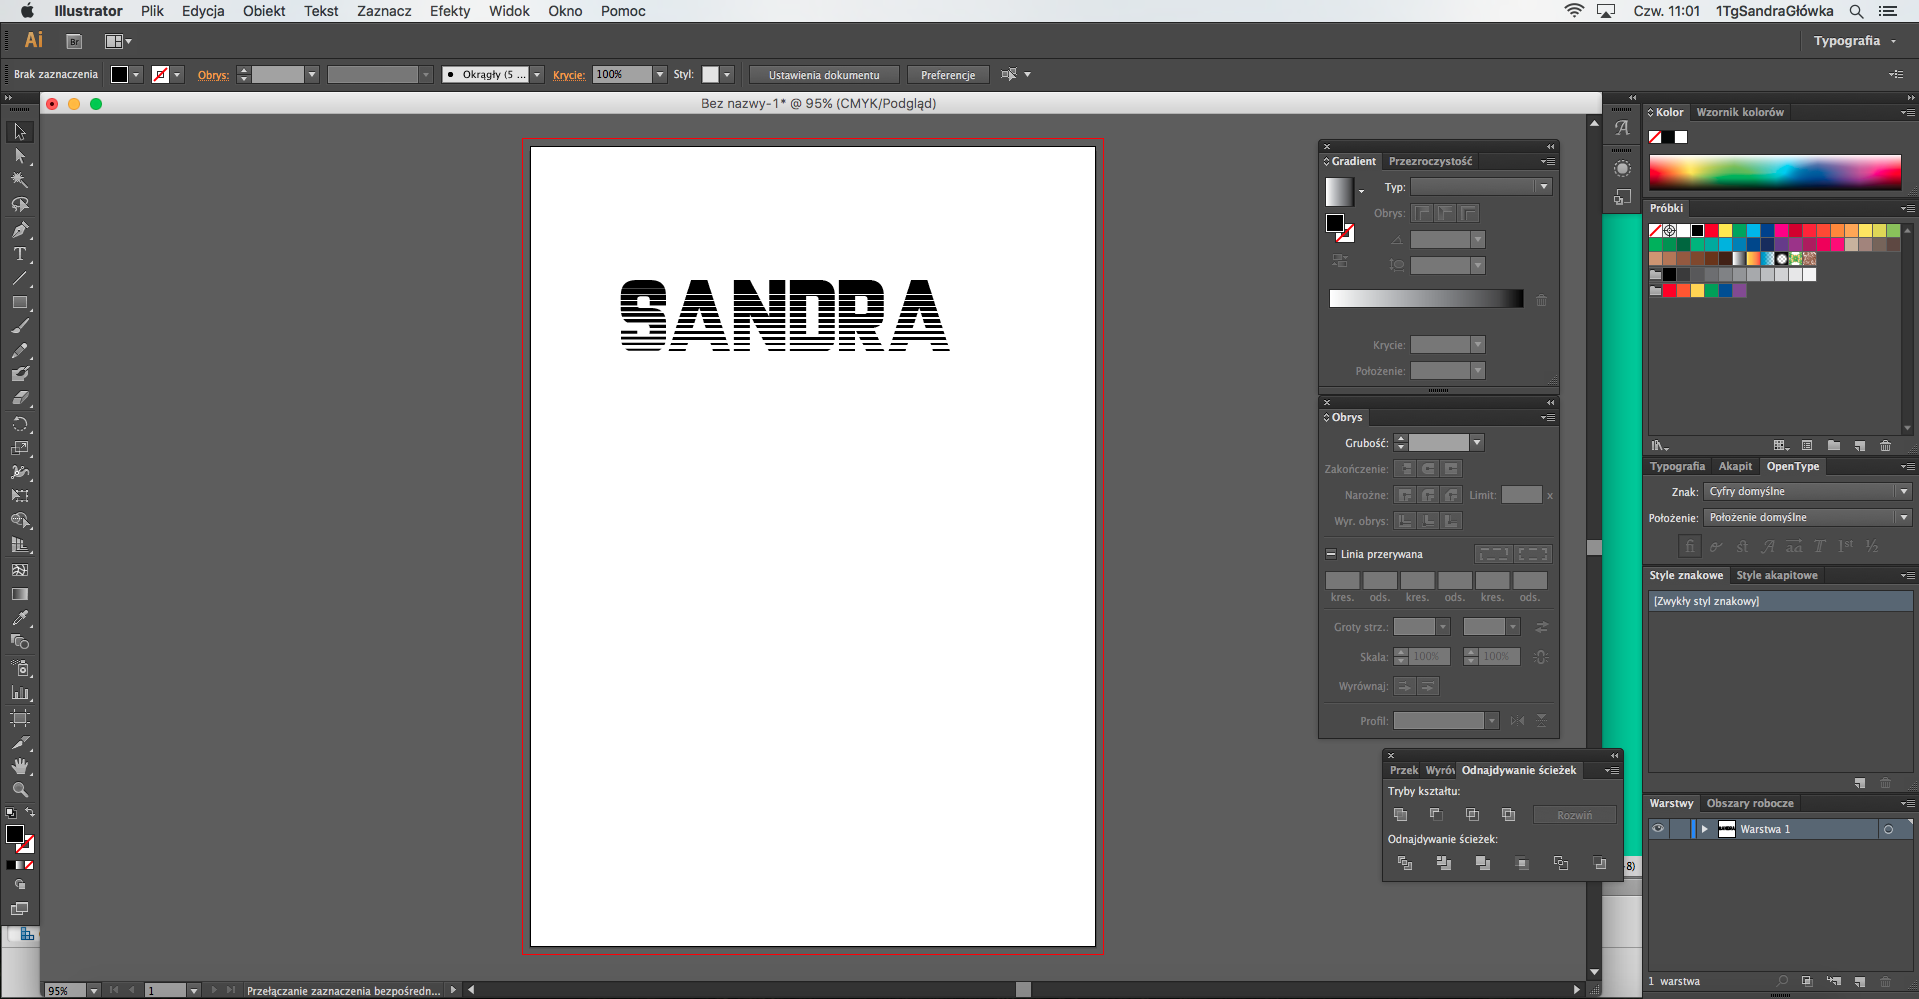Viewport: 1919px width, 999px height.
Task: Select the Type tool
Action: click(x=20, y=254)
